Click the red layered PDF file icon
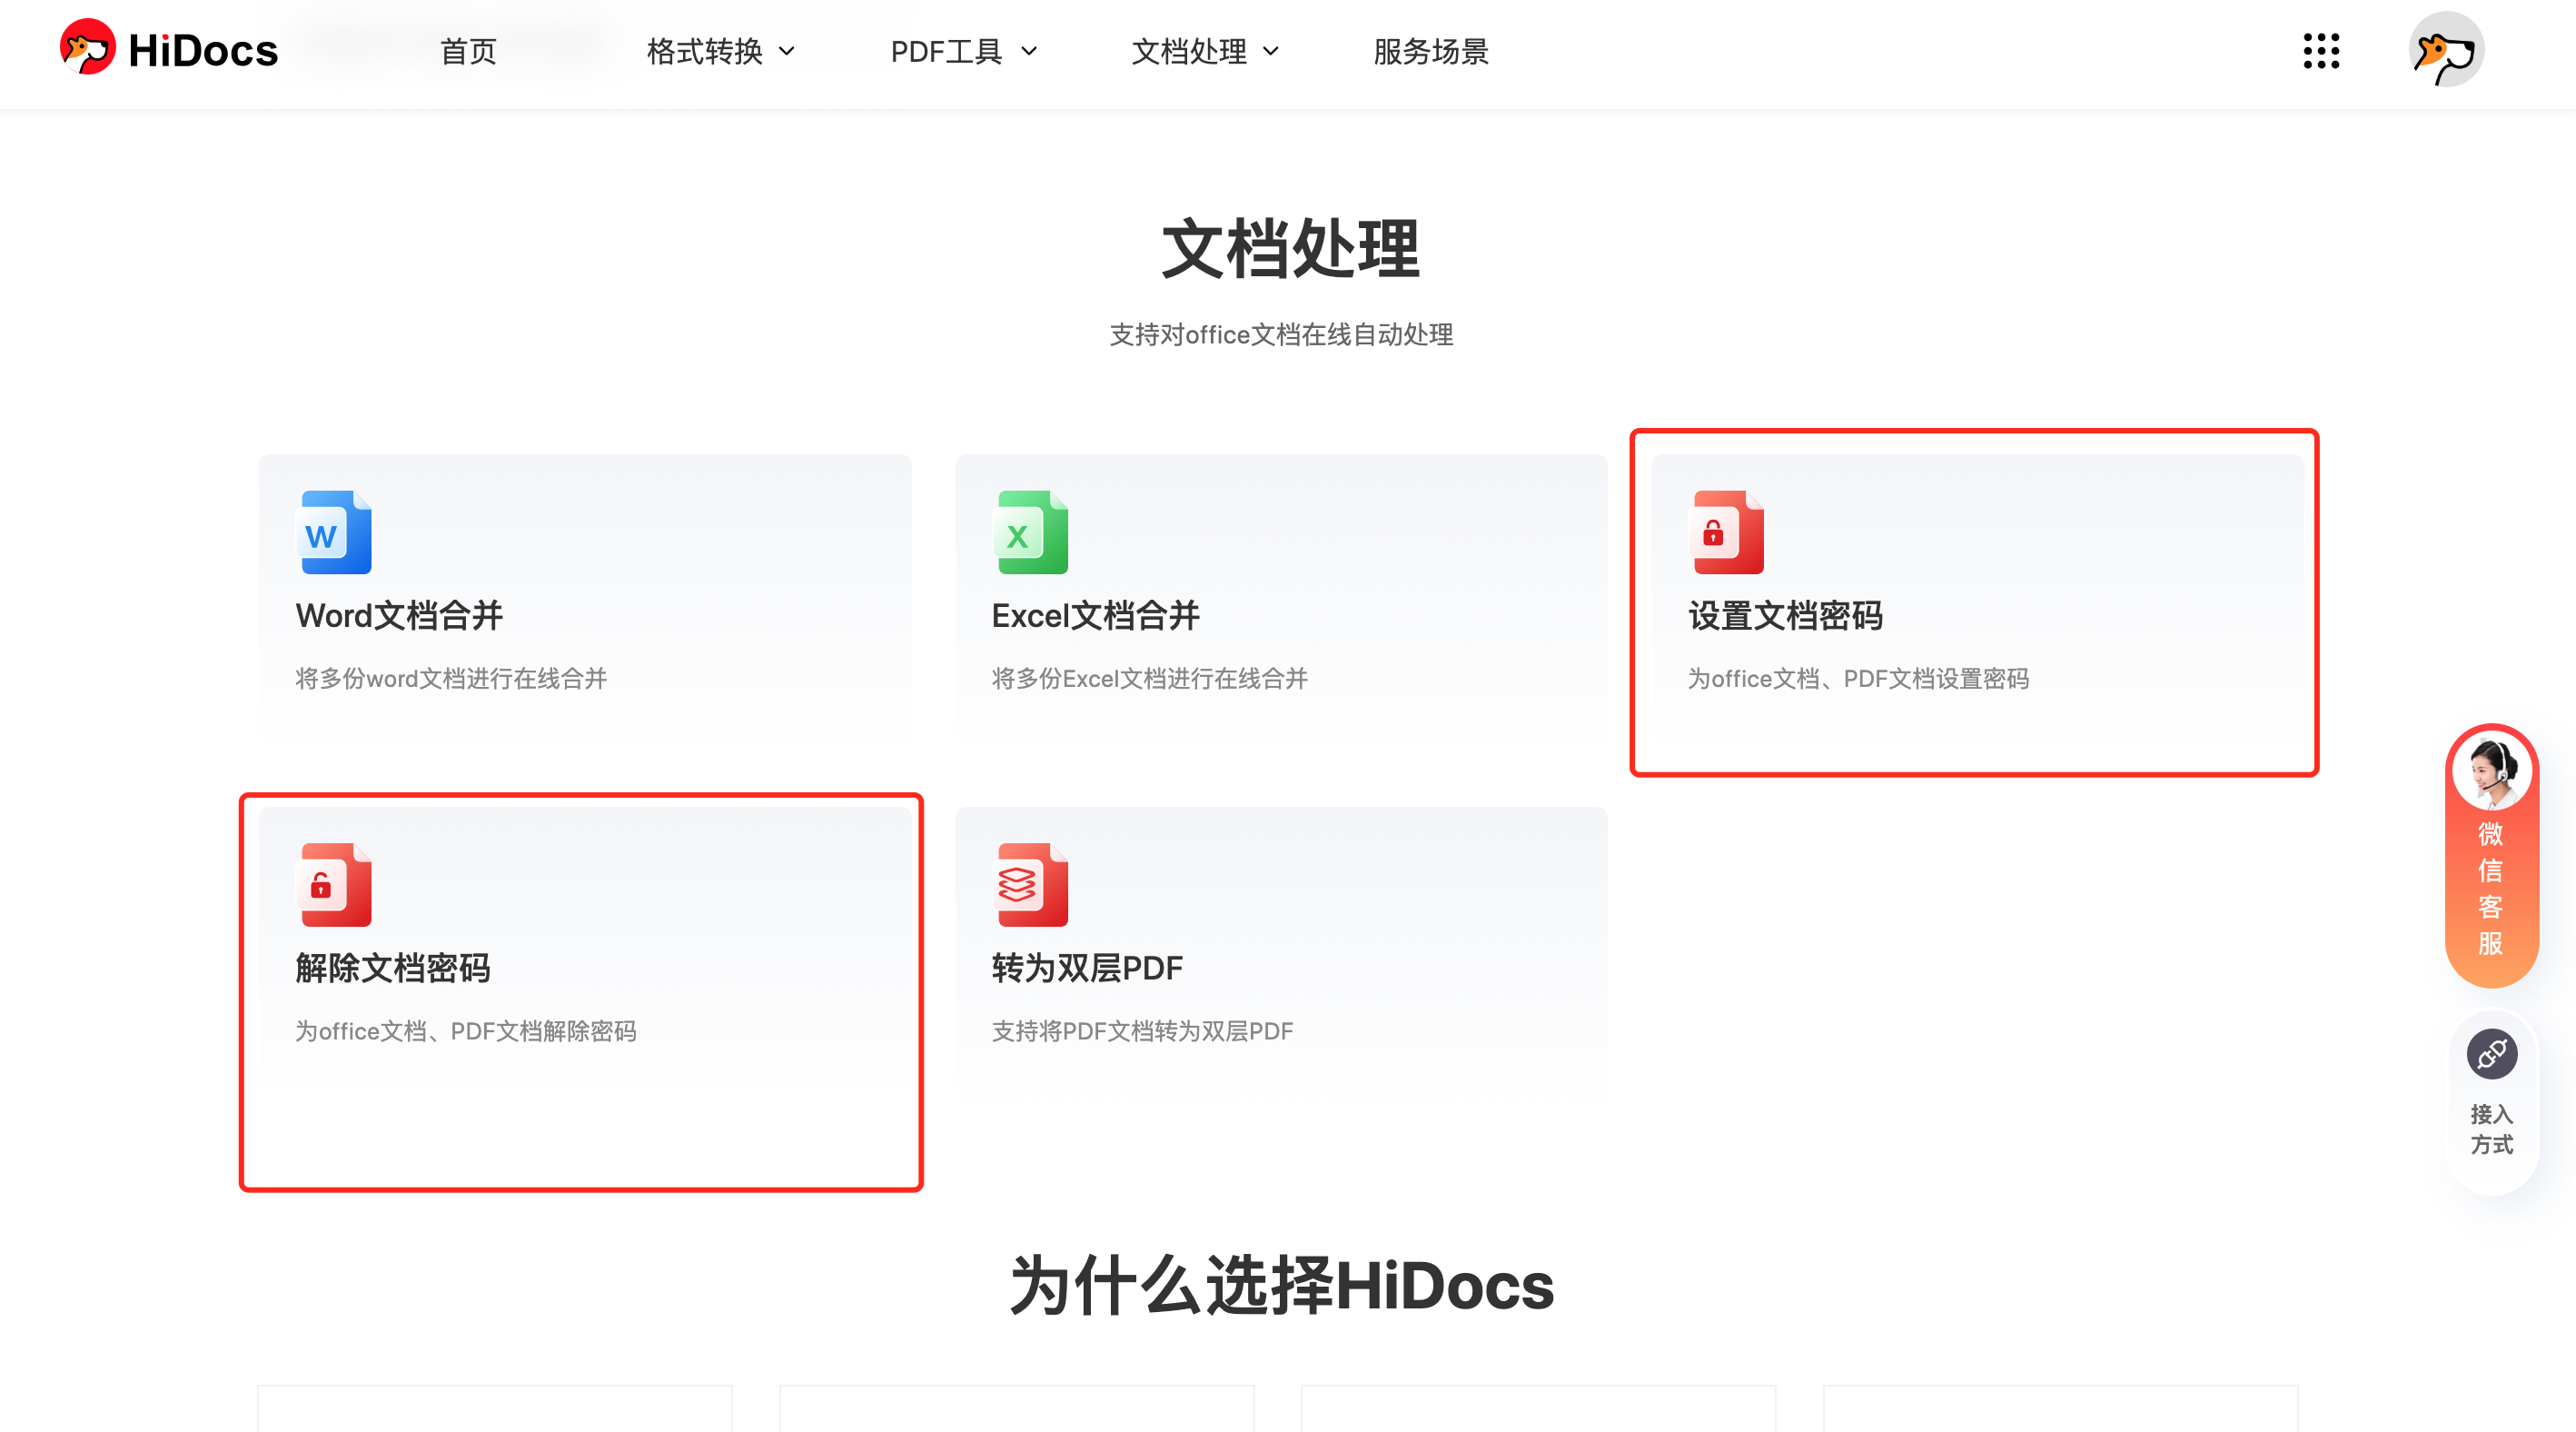This screenshot has width=2576, height=1432. point(1032,885)
